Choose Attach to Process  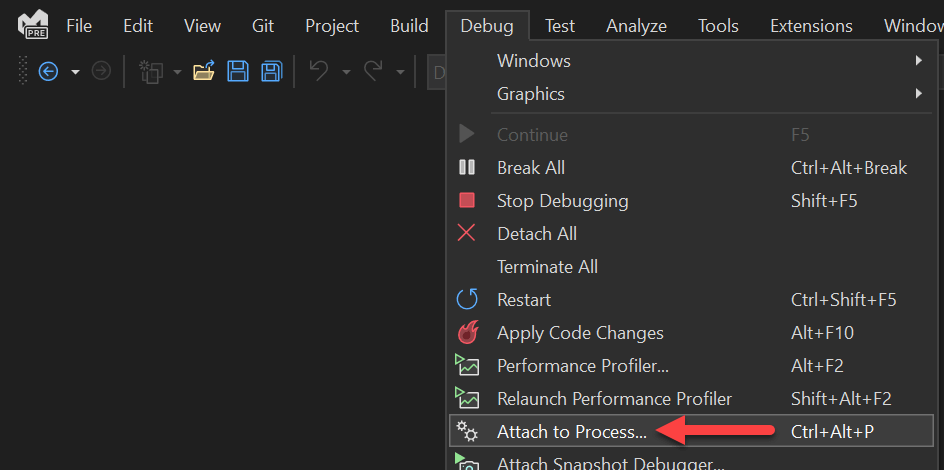click(x=571, y=432)
